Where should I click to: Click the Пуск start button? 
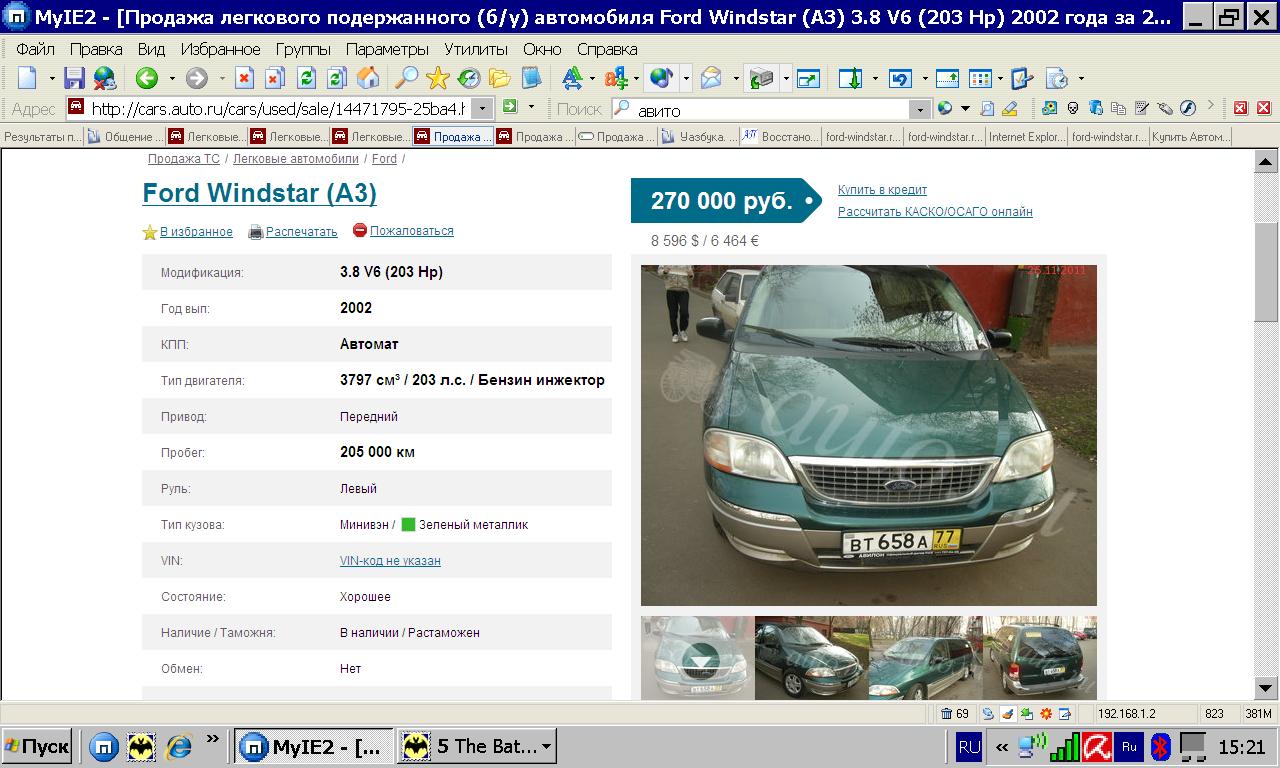click(x=37, y=746)
